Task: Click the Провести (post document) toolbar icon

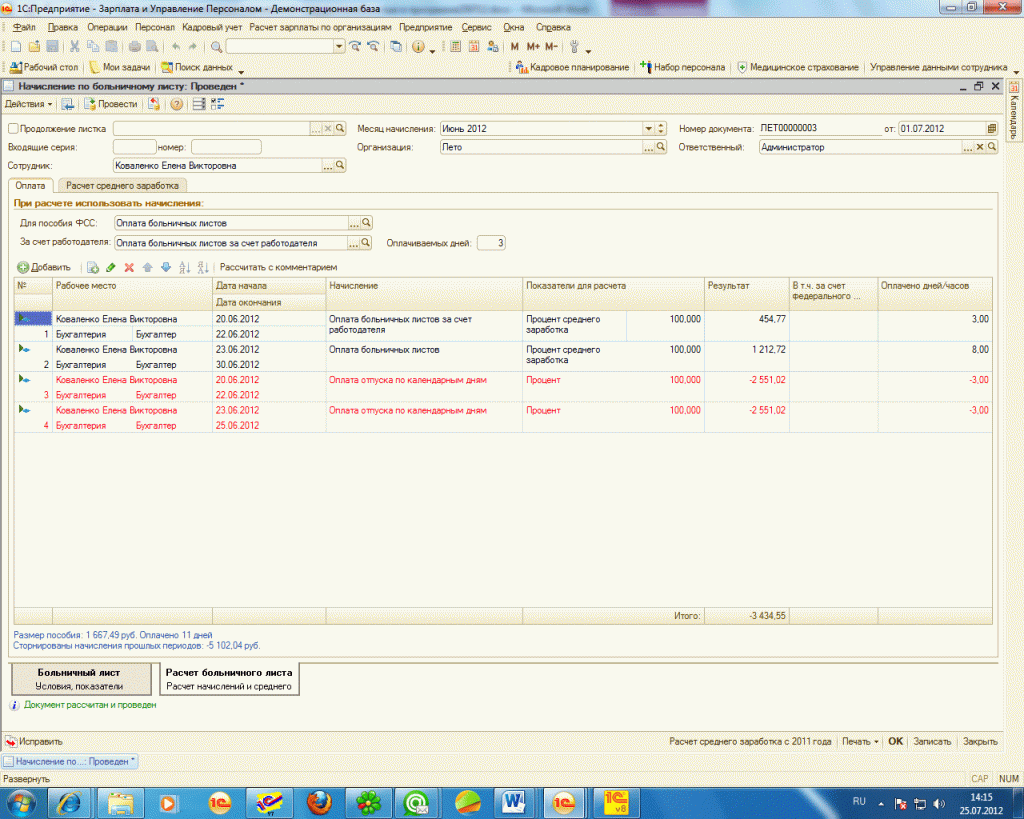Action: (x=89, y=104)
